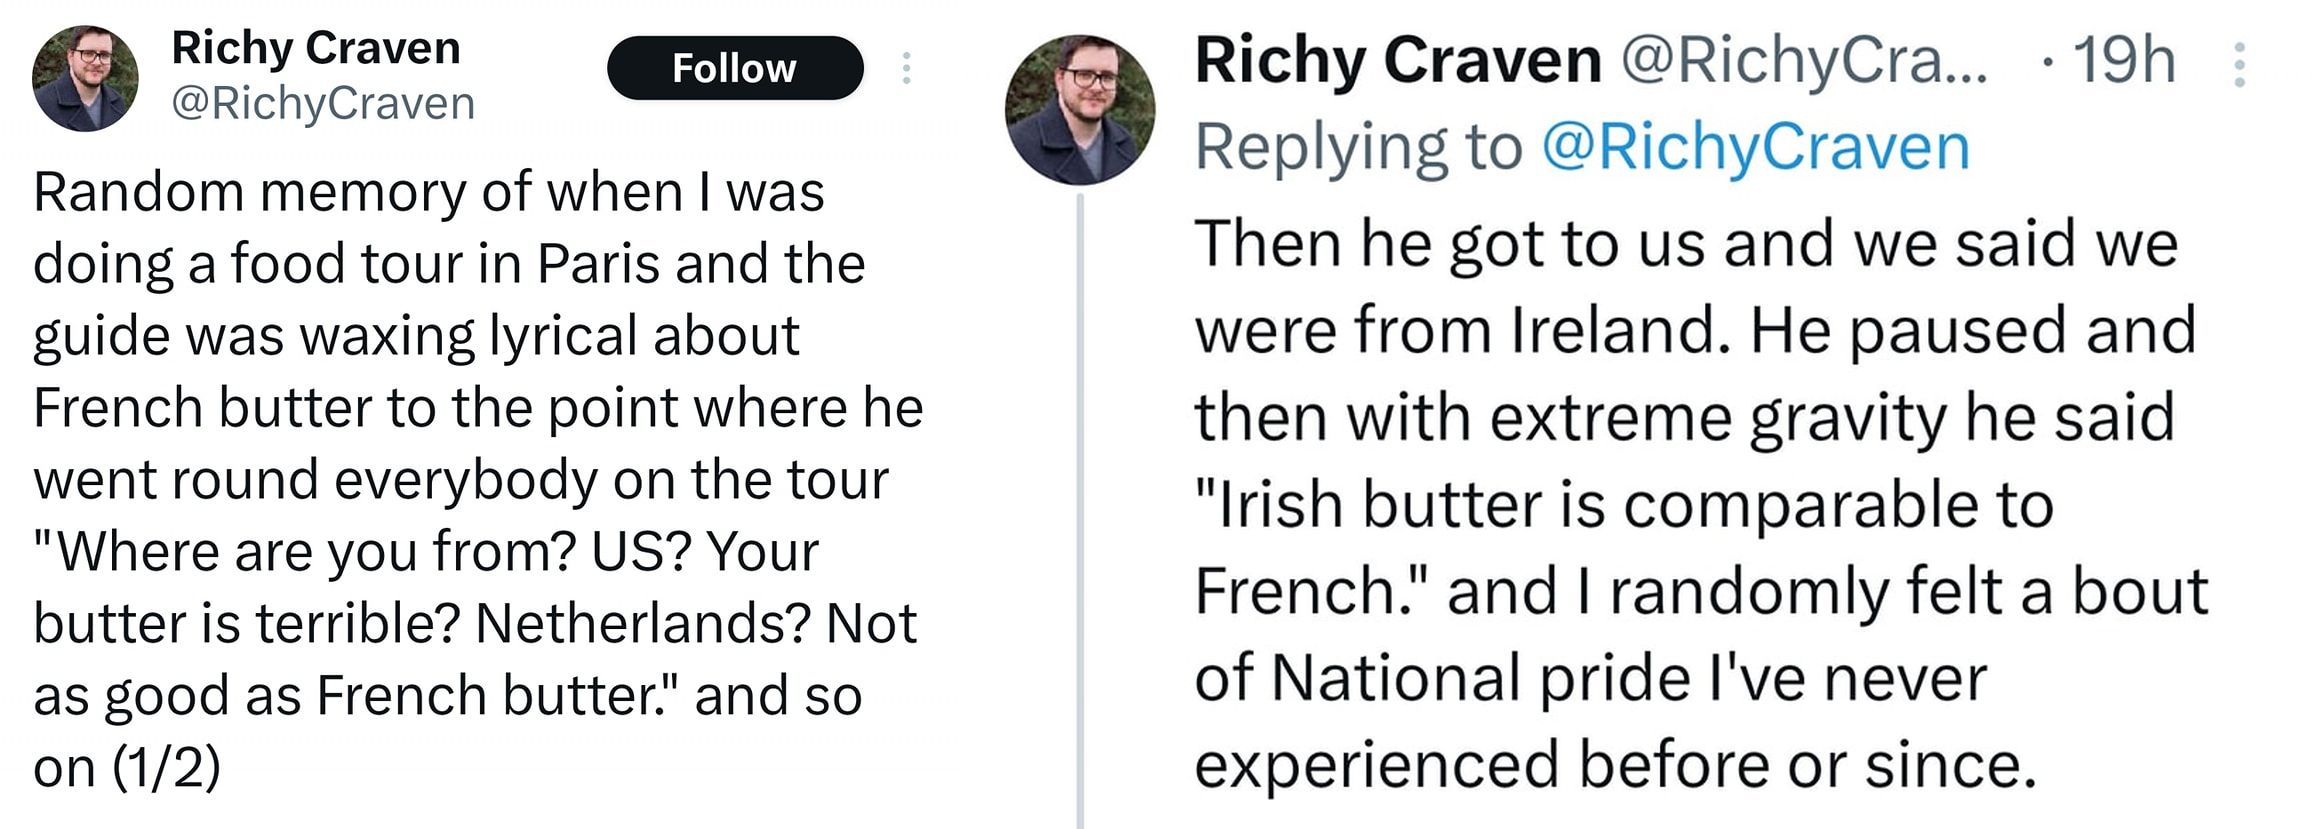Image resolution: width=2315 pixels, height=829 pixels.
Task: Click the 'Irish butter is comparable to' text
Action: click(1624, 504)
